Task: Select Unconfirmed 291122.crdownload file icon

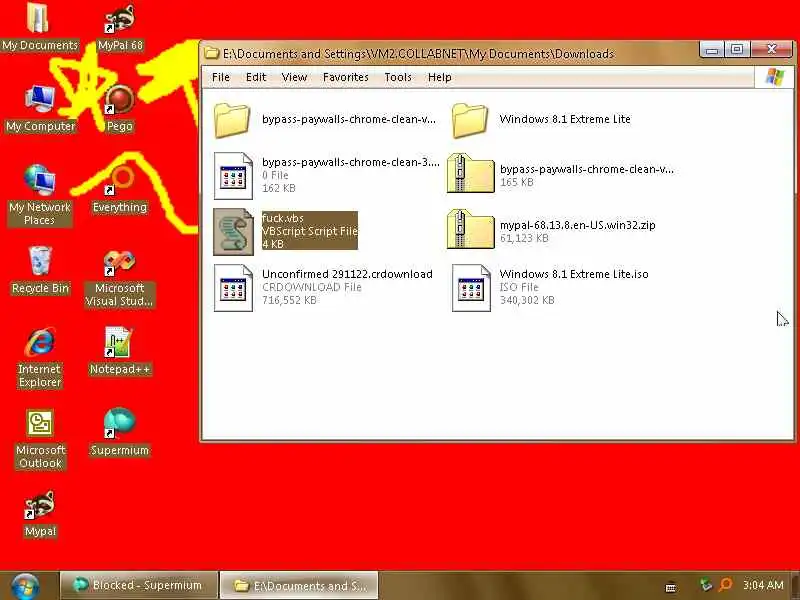Action: [233, 288]
